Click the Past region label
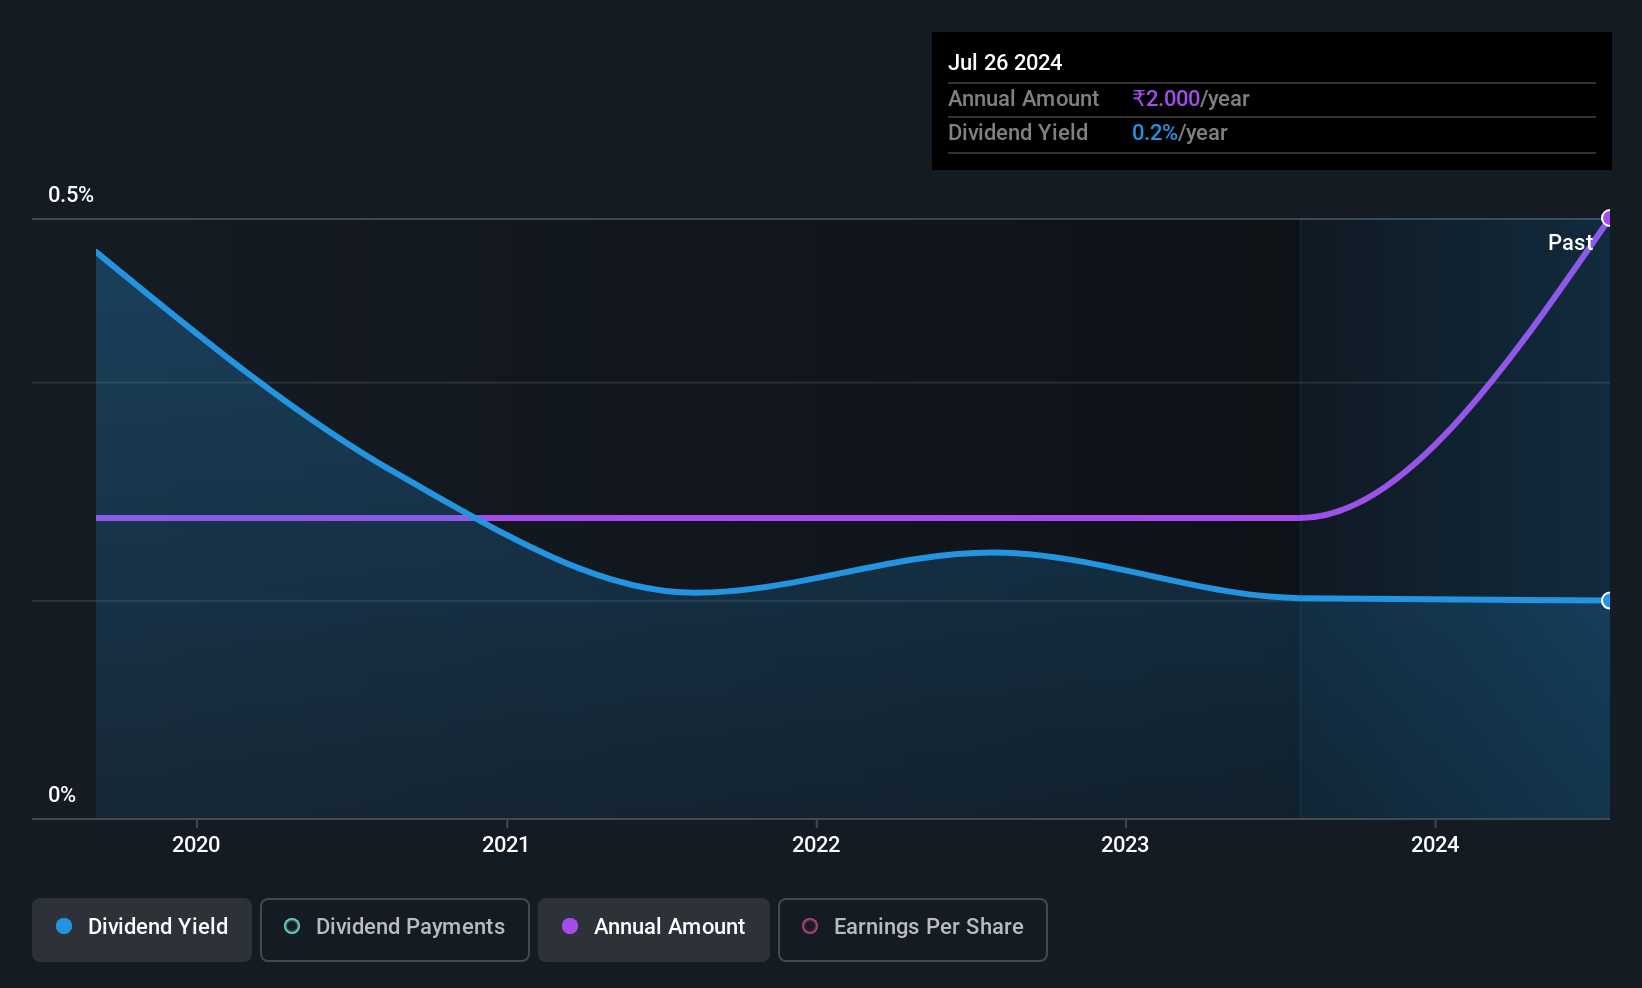The width and height of the screenshot is (1642, 988). [1570, 242]
